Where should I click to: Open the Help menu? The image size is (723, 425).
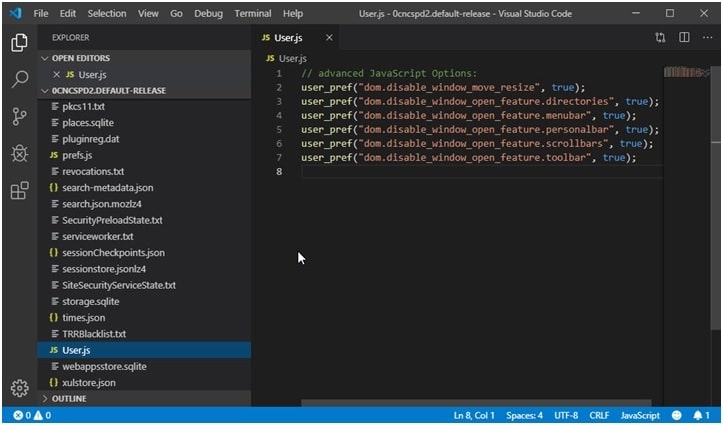click(x=293, y=13)
